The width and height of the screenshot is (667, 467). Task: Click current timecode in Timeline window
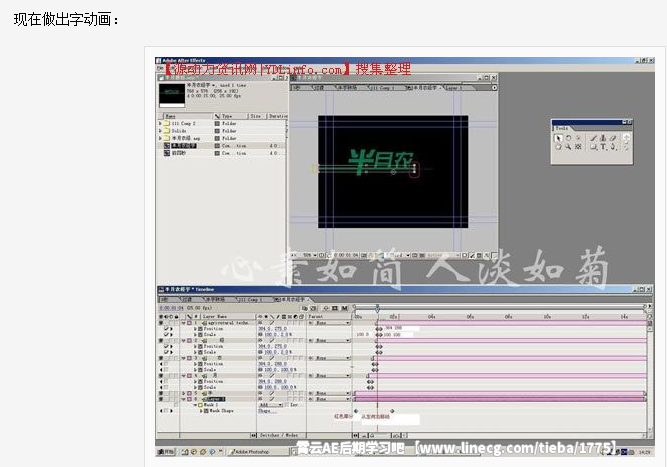pyautogui.click(x=172, y=308)
